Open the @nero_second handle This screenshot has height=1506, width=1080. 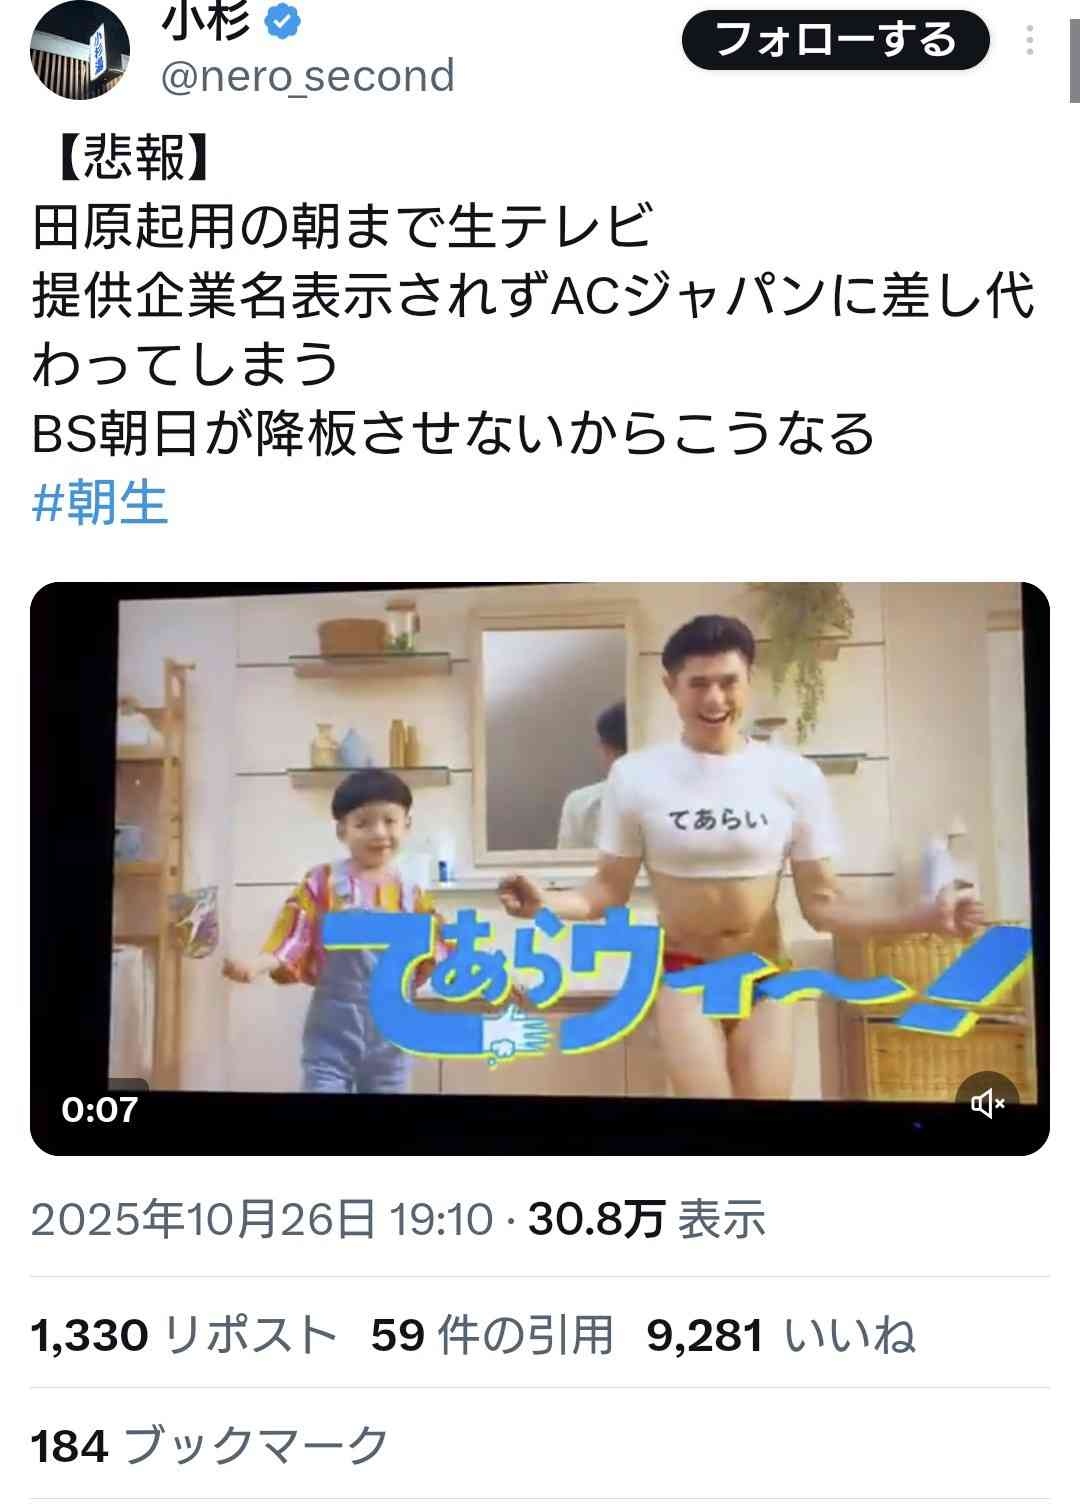pos(308,77)
